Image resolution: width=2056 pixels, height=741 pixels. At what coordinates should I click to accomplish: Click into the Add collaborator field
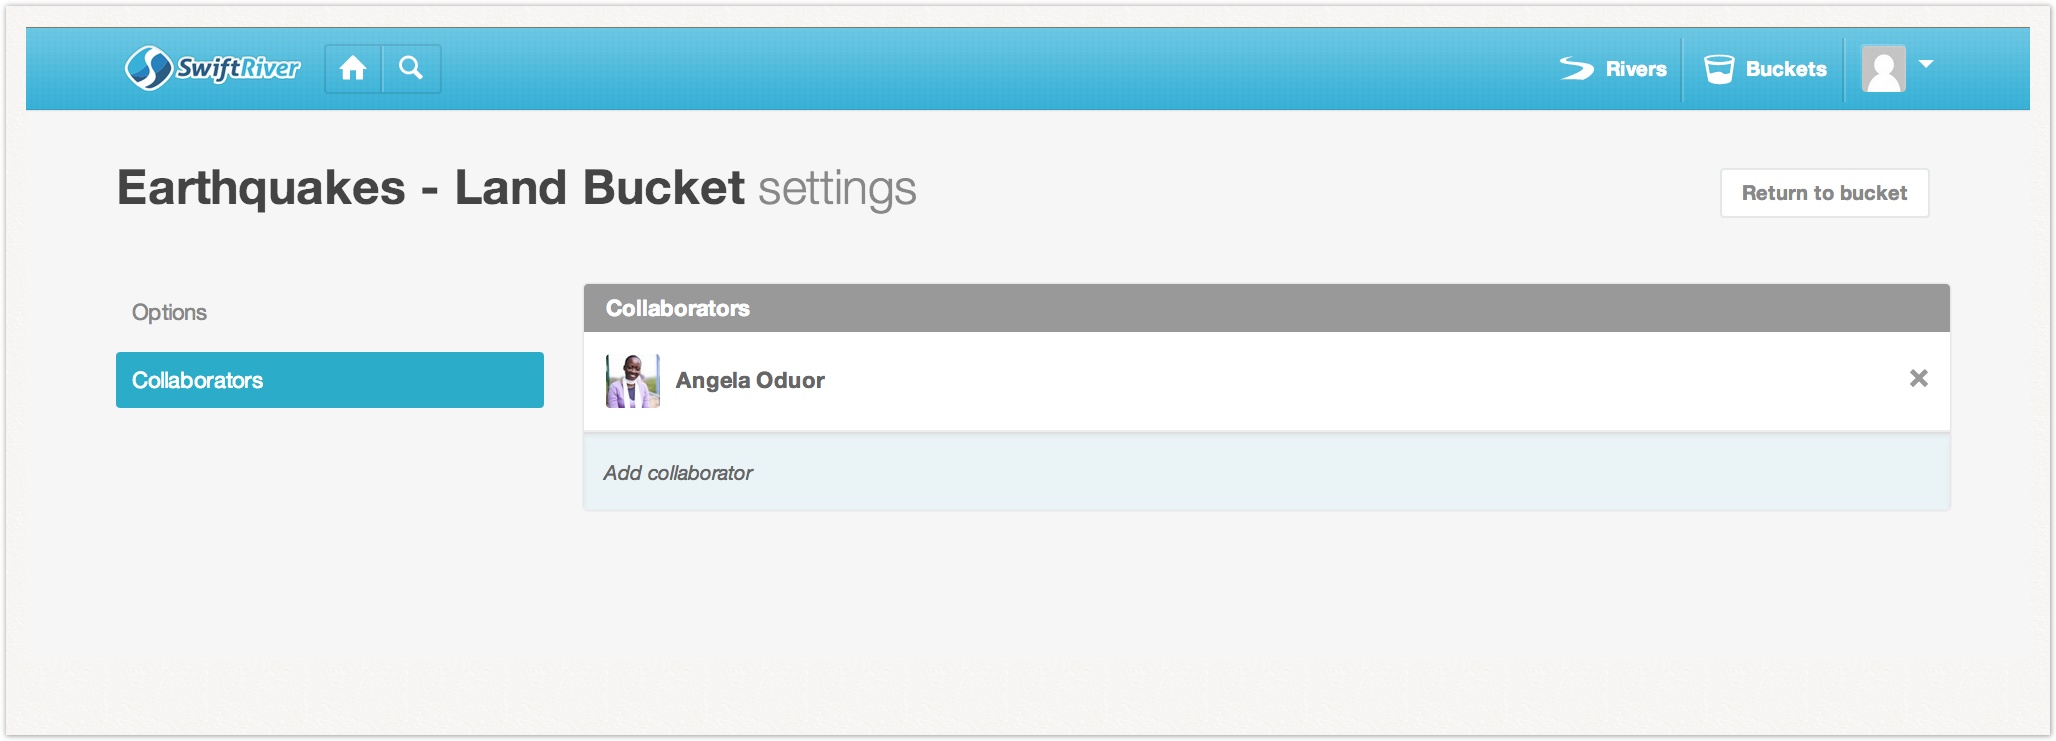[x=1266, y=473]
